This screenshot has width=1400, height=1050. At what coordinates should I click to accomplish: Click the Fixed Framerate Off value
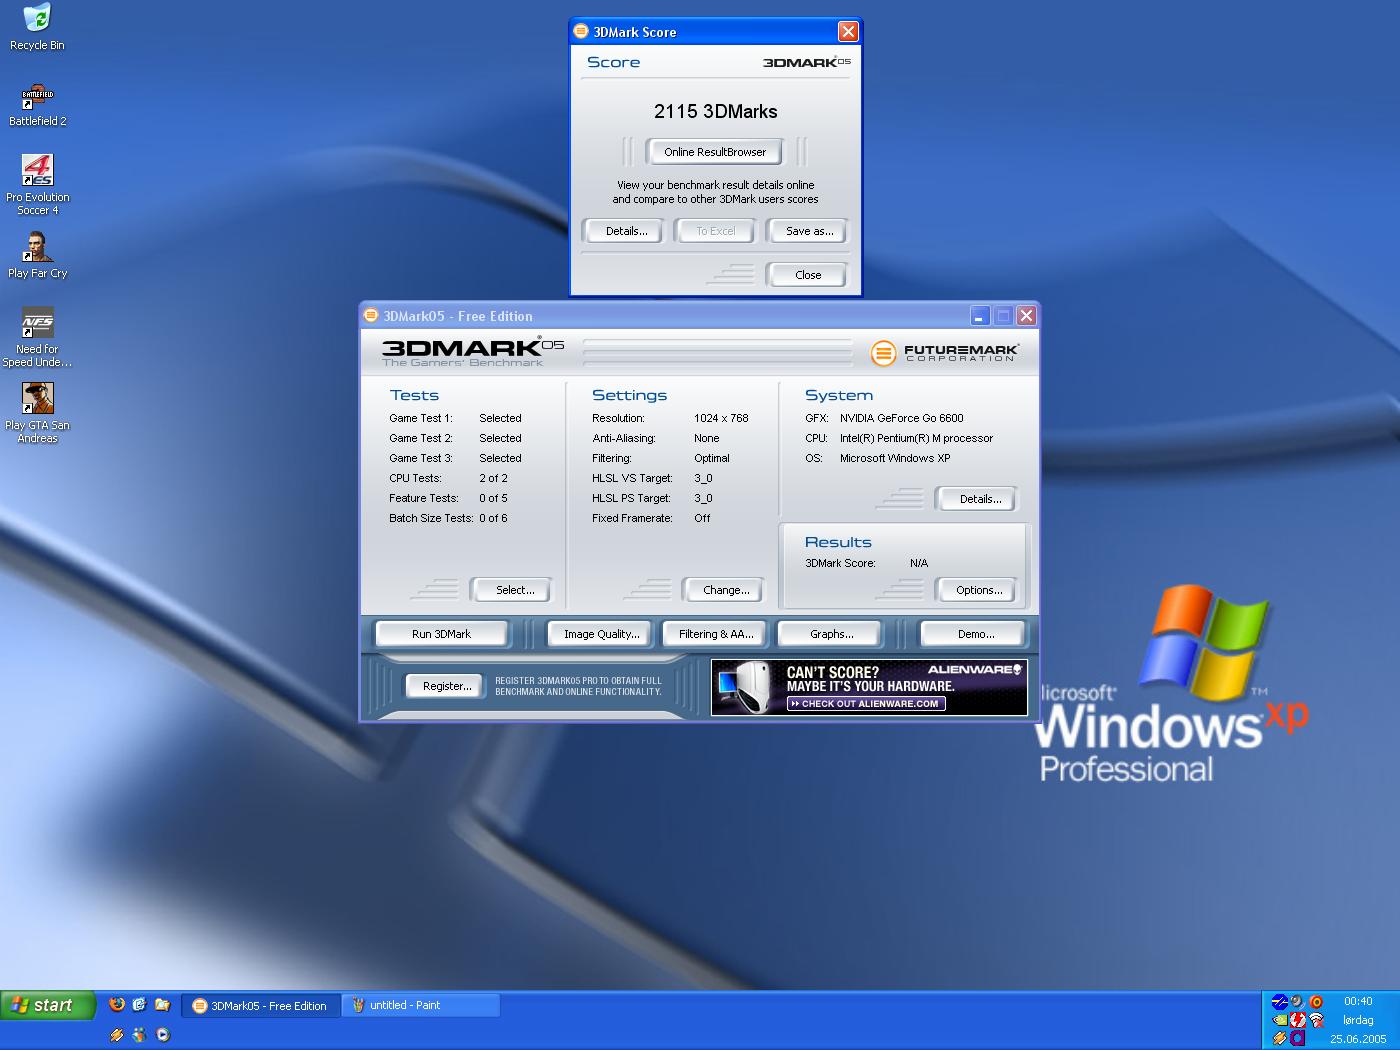point(702,518)
